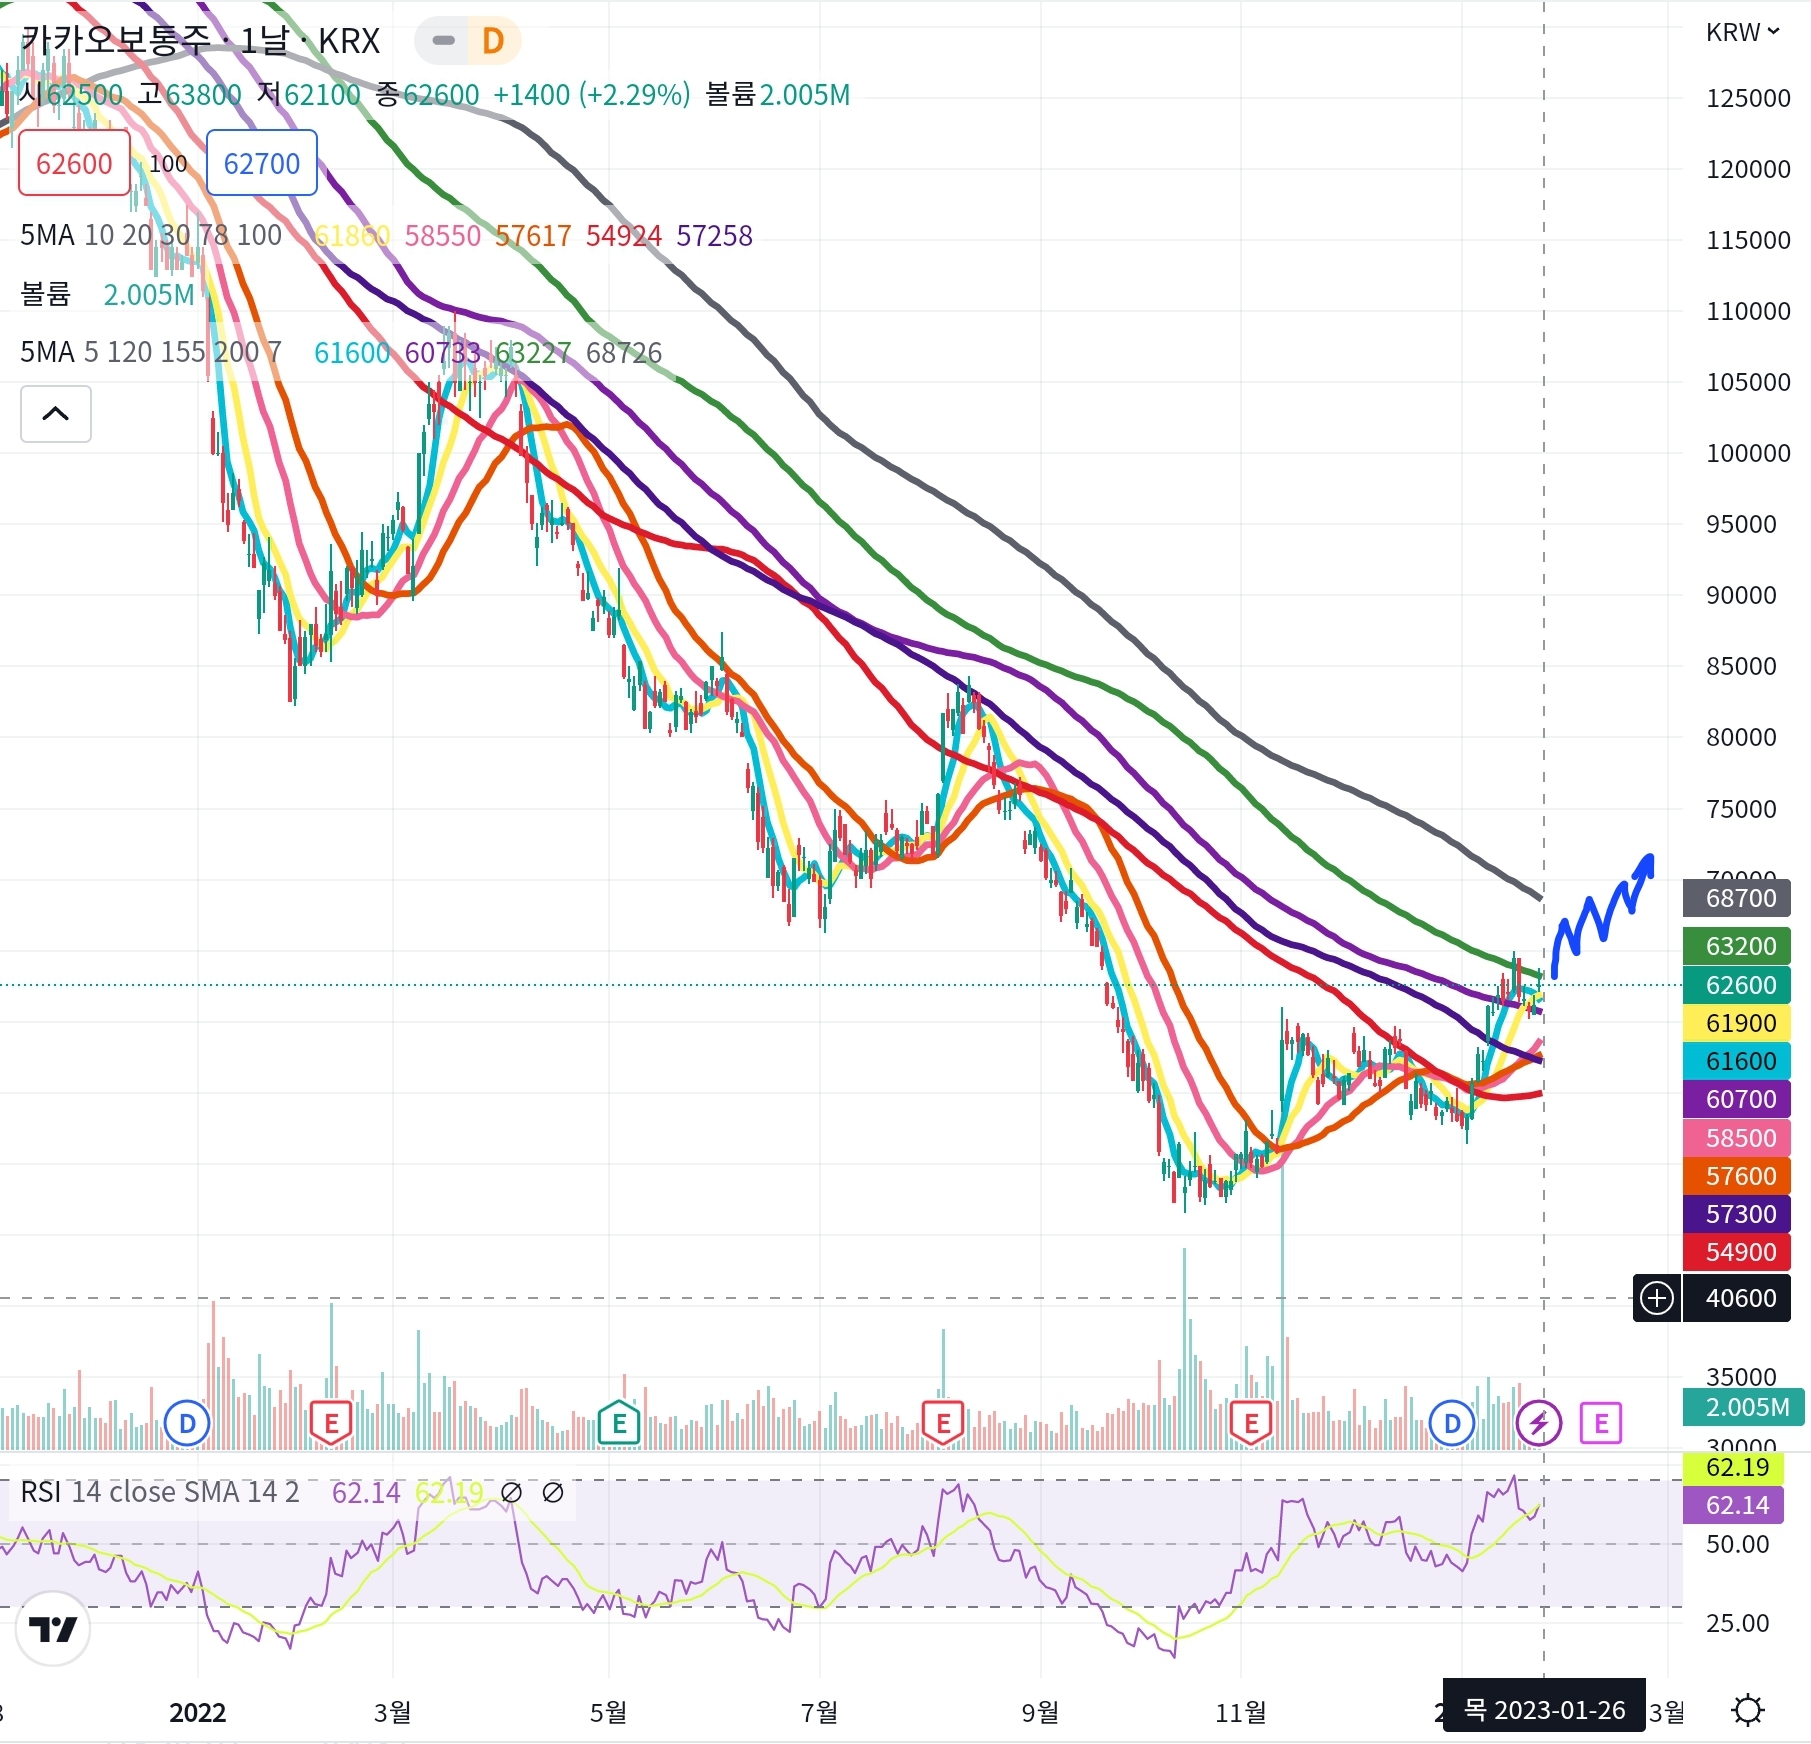Click the purple lightning bolt event icon
The image size is (1811, 1744).
click(x=1539, y=1422)
